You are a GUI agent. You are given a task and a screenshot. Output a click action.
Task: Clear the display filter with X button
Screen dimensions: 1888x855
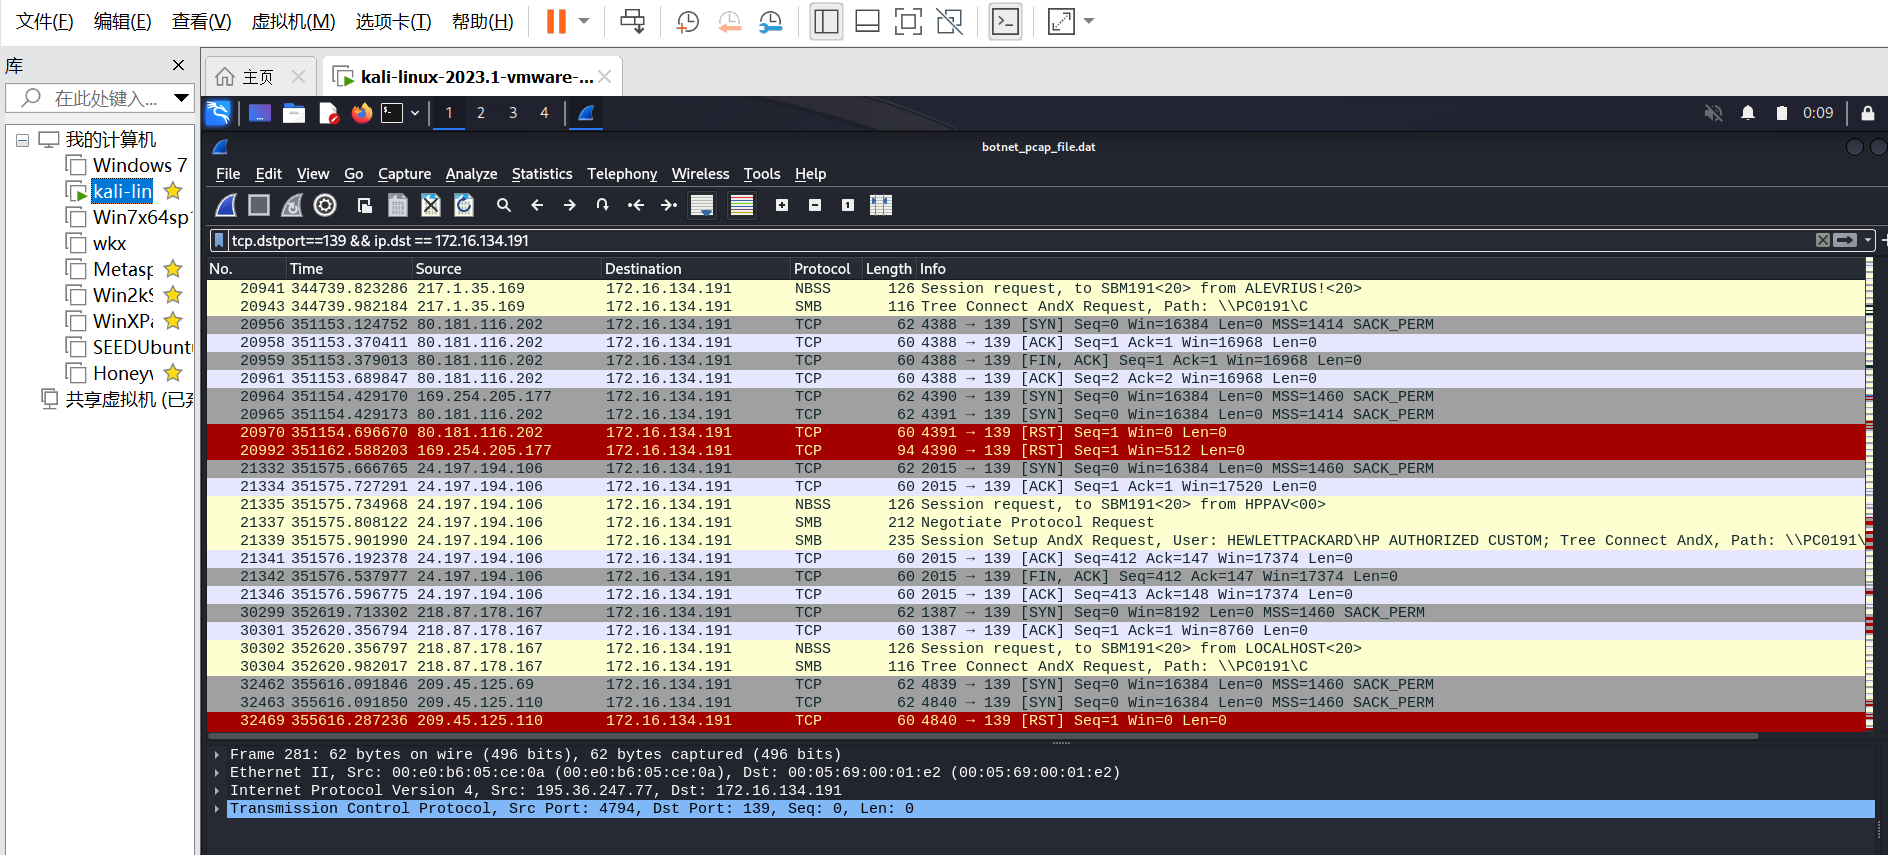click(x=1823, y=240)
